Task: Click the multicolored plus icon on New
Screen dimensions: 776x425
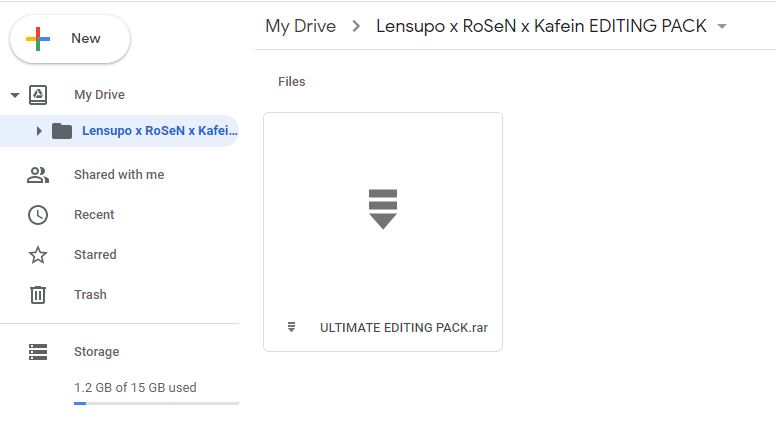Action: point(38,39)
